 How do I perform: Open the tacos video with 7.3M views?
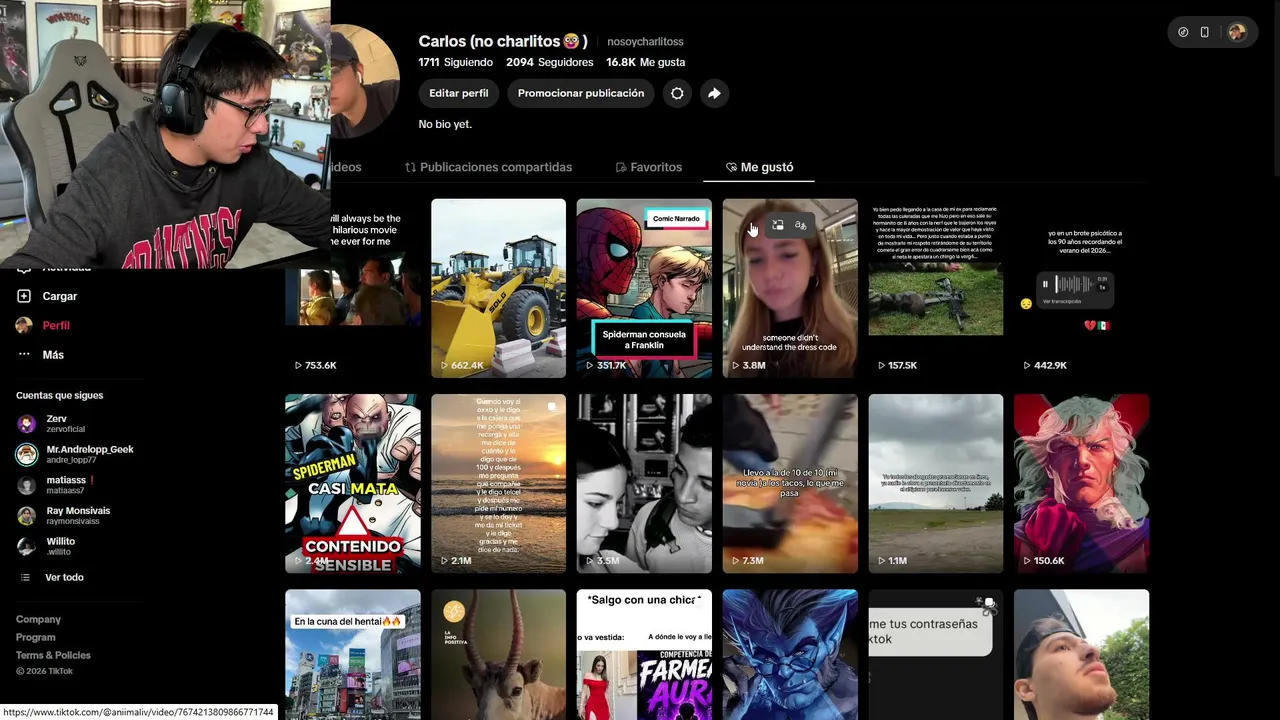pos(790,483)
